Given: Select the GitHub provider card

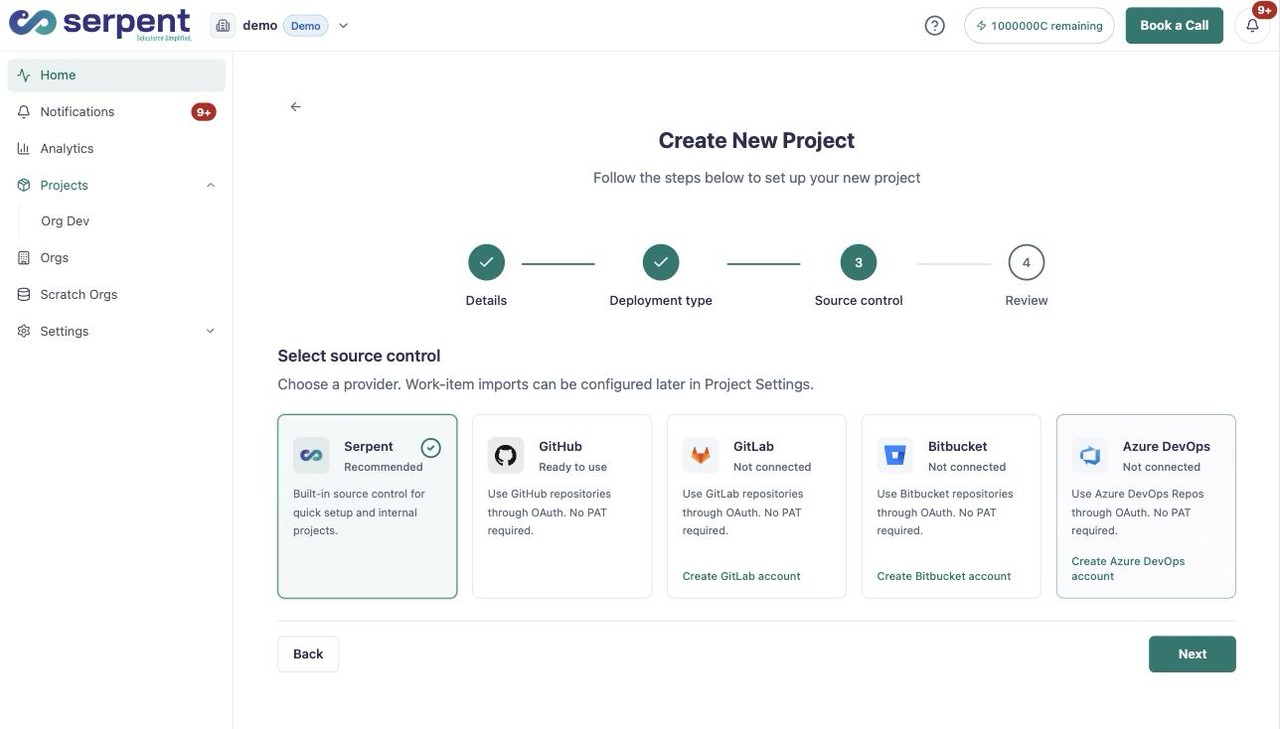Looking at the screenshot, I should tap(562, 506).
